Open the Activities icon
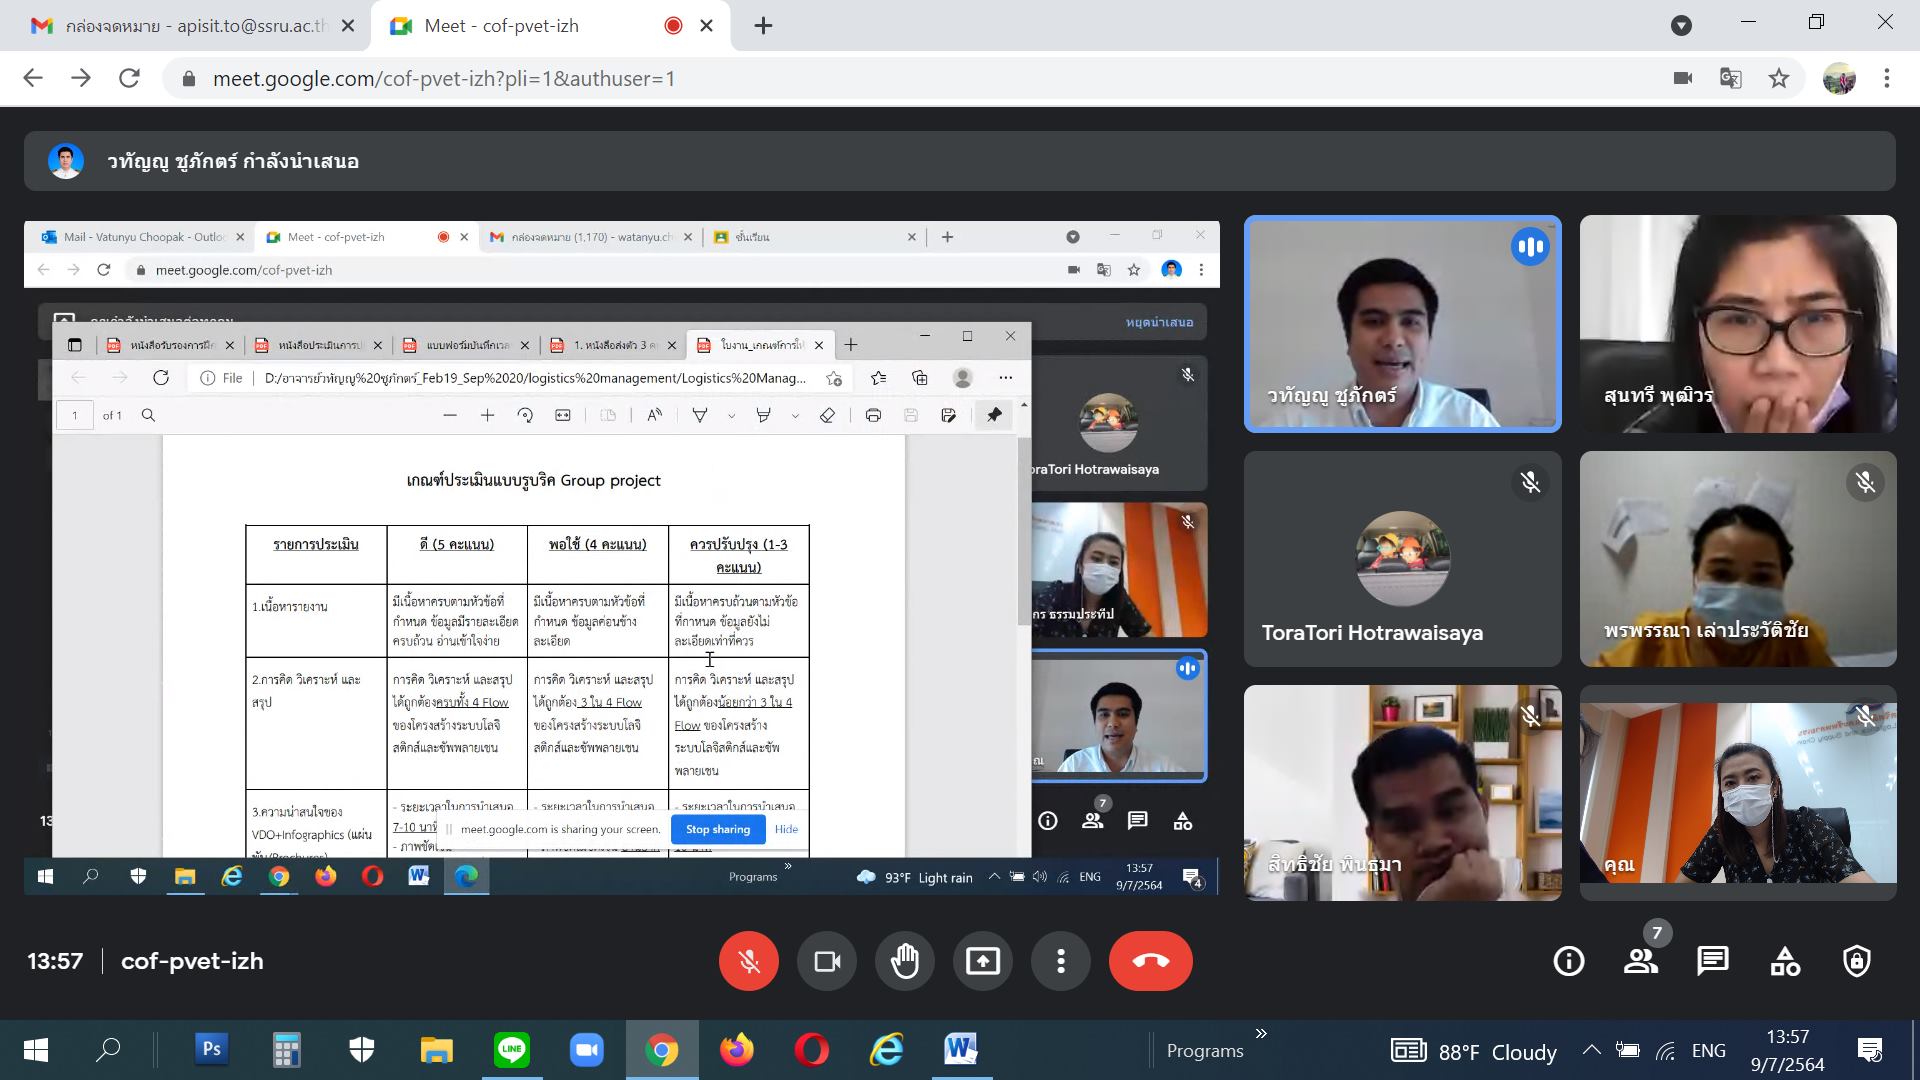The height and width of the screenshot is (1080, 1920). pos(1785,962)
